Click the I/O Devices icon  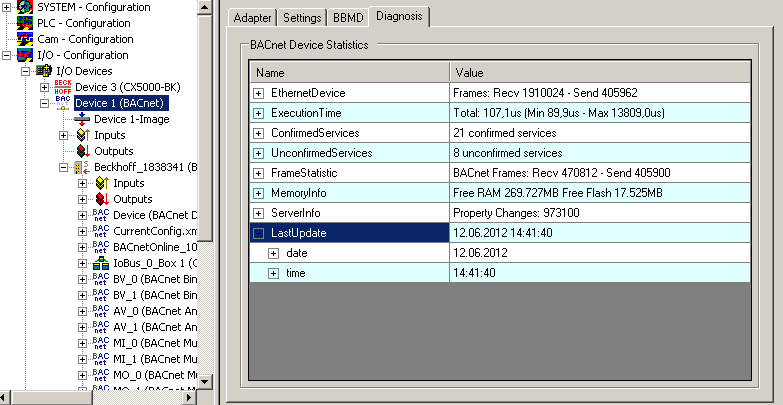click(44, 71)
